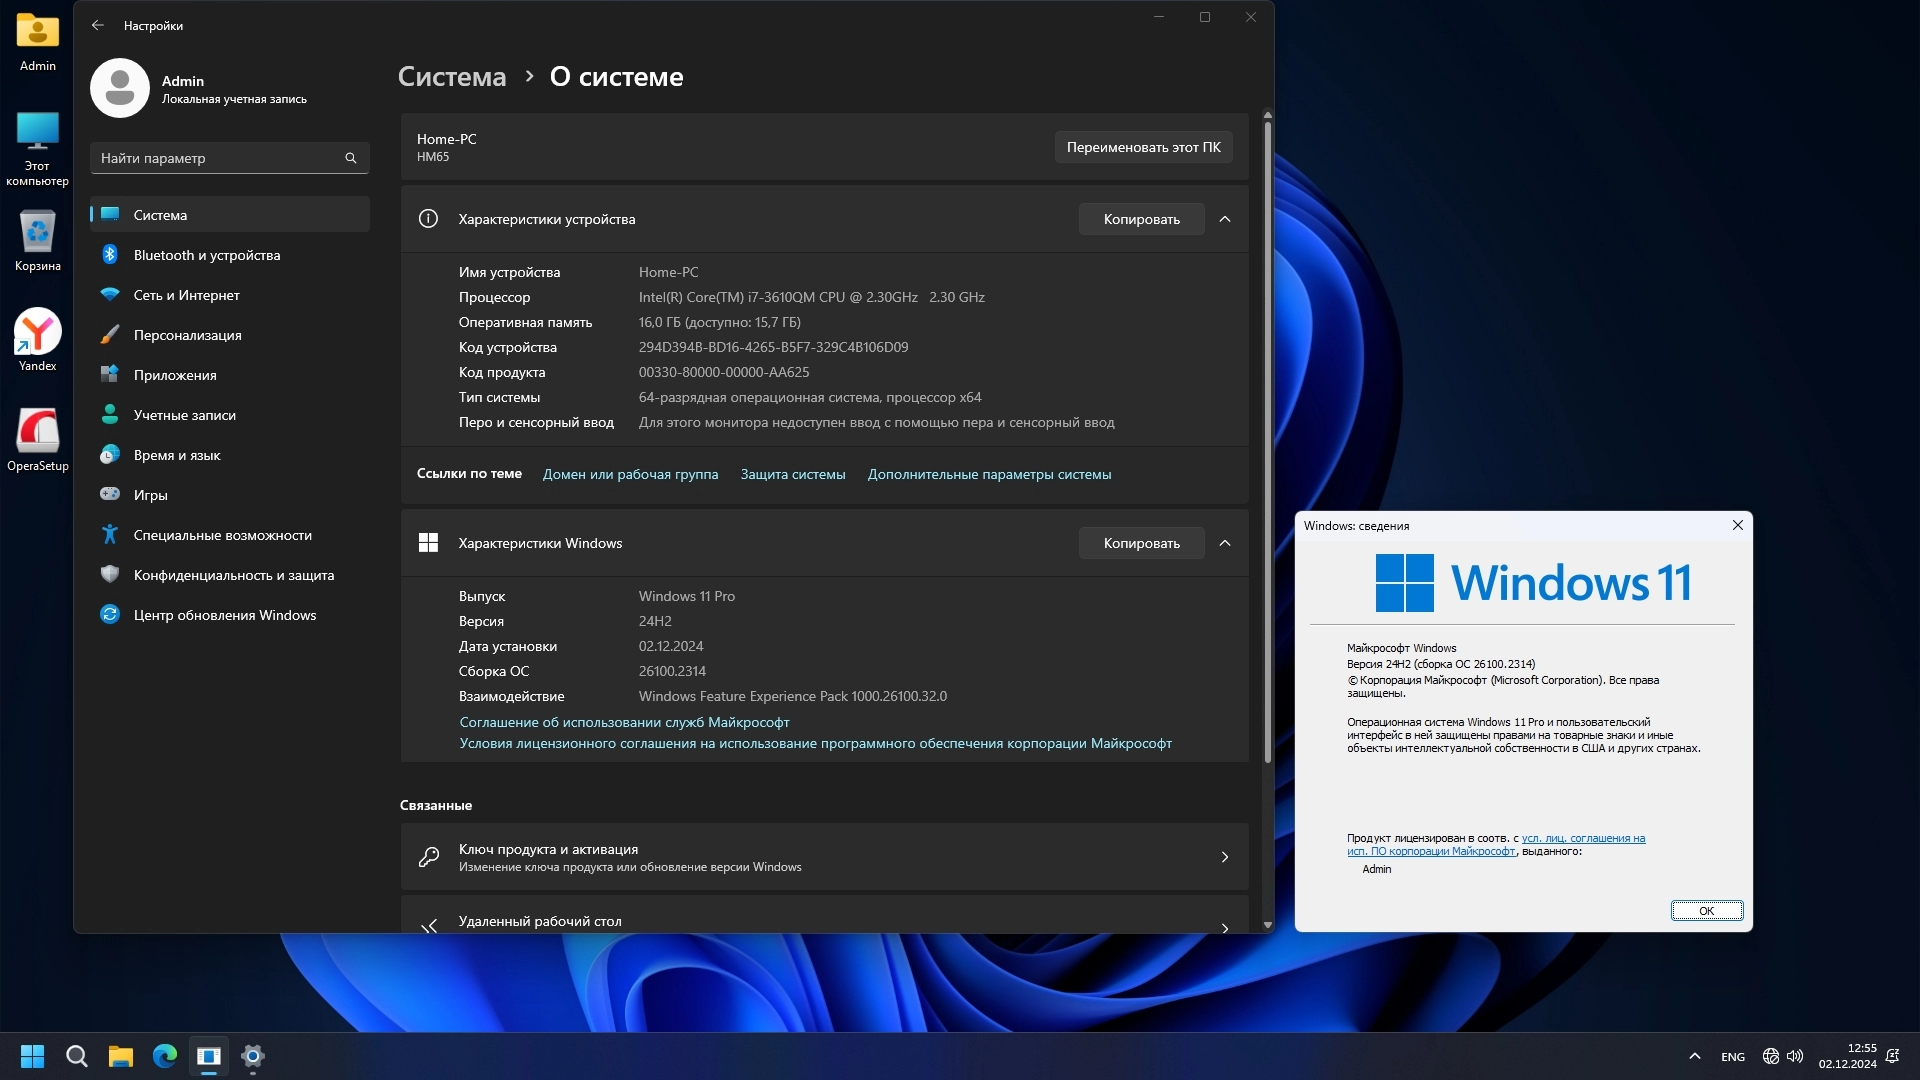Screen dimensions: 1920x1080
Task: Click the back arrow in Settings
Action: pyautogui.click(x=98, y=25)
